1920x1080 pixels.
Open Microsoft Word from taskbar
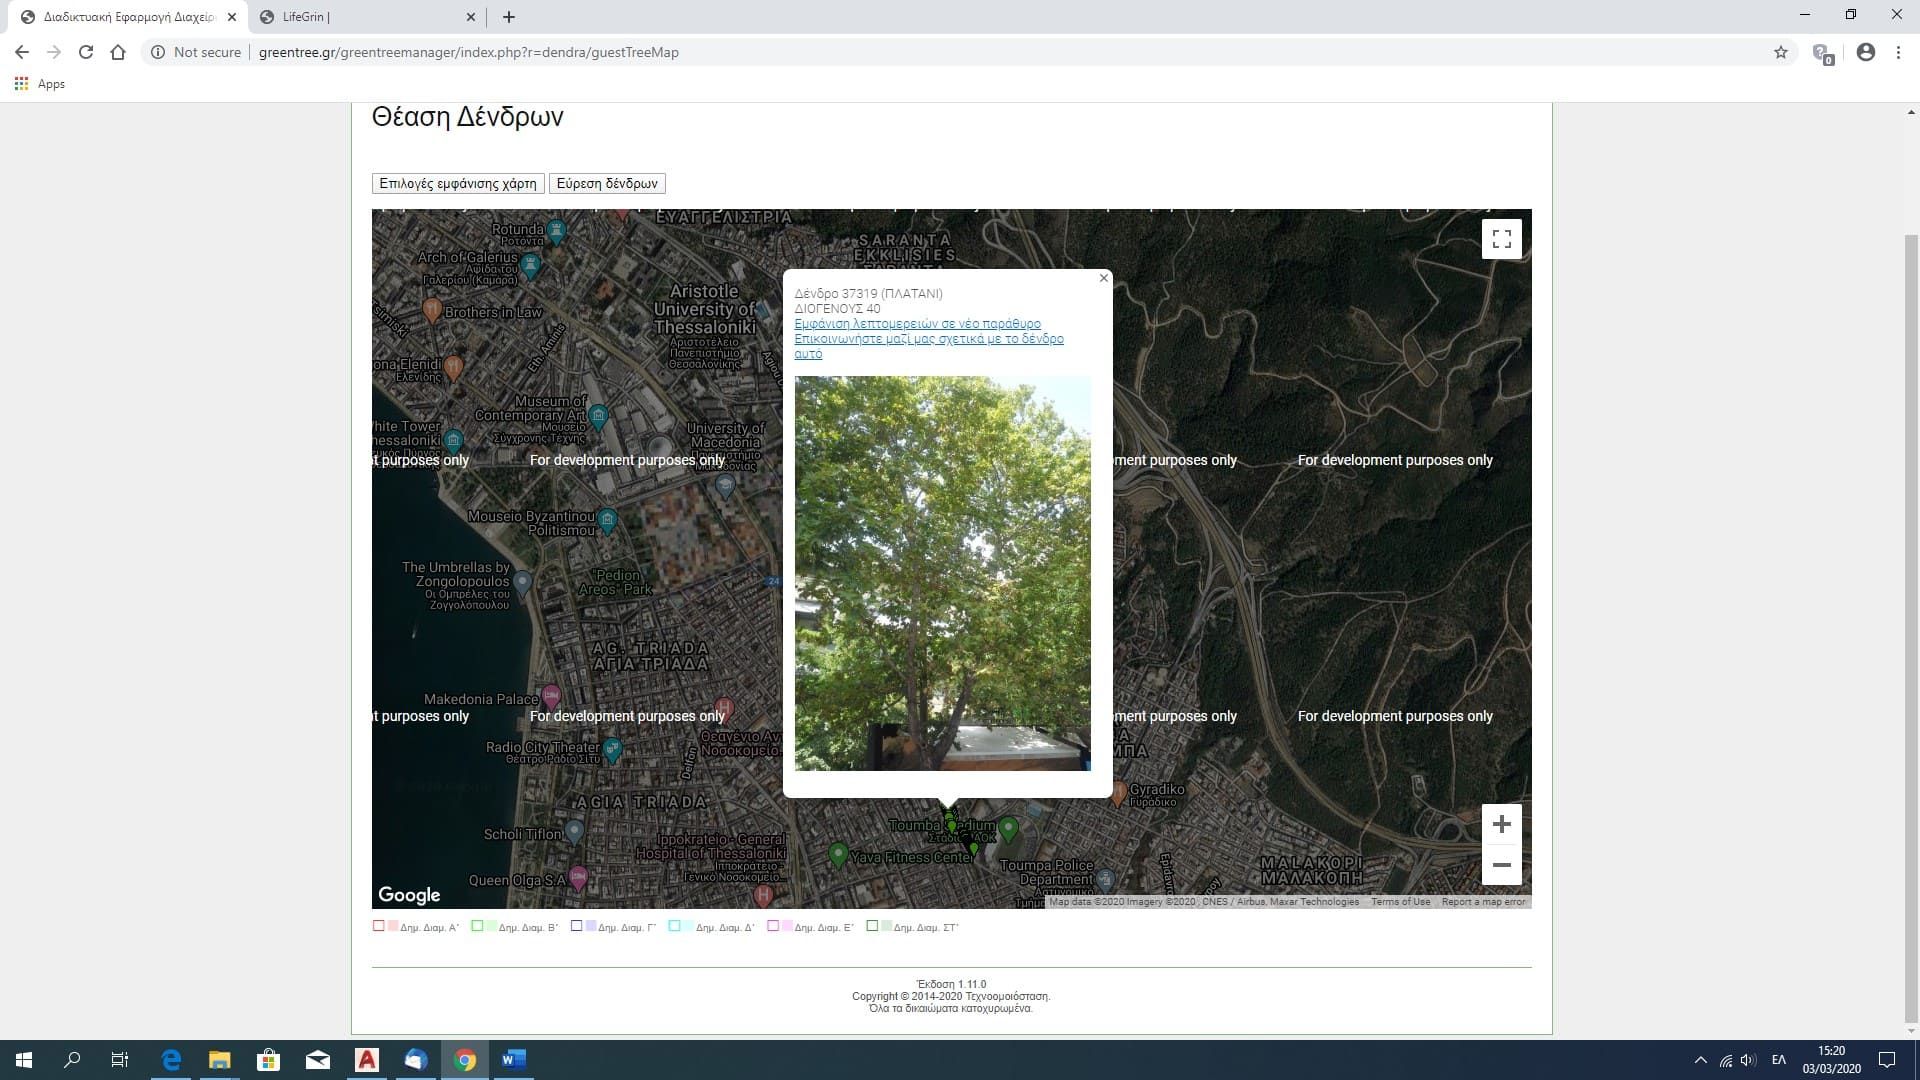514,1060
